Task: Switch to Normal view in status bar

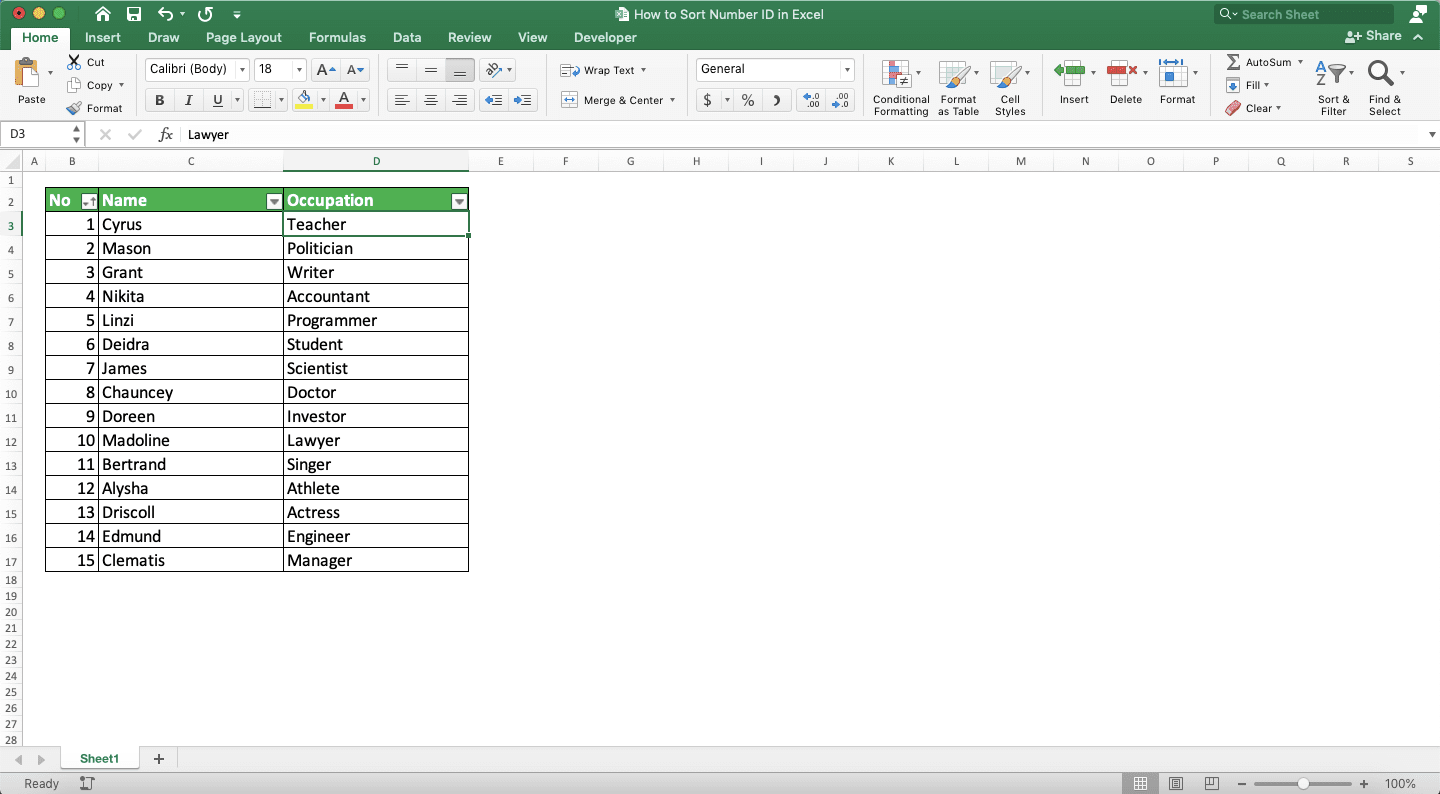Action: [1140, 784]
